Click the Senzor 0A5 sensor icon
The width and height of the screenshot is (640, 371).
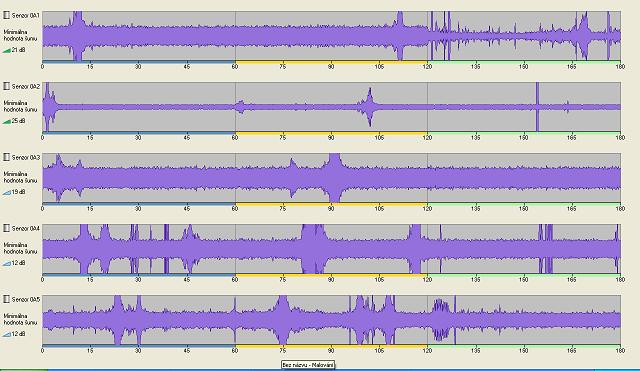6,300
